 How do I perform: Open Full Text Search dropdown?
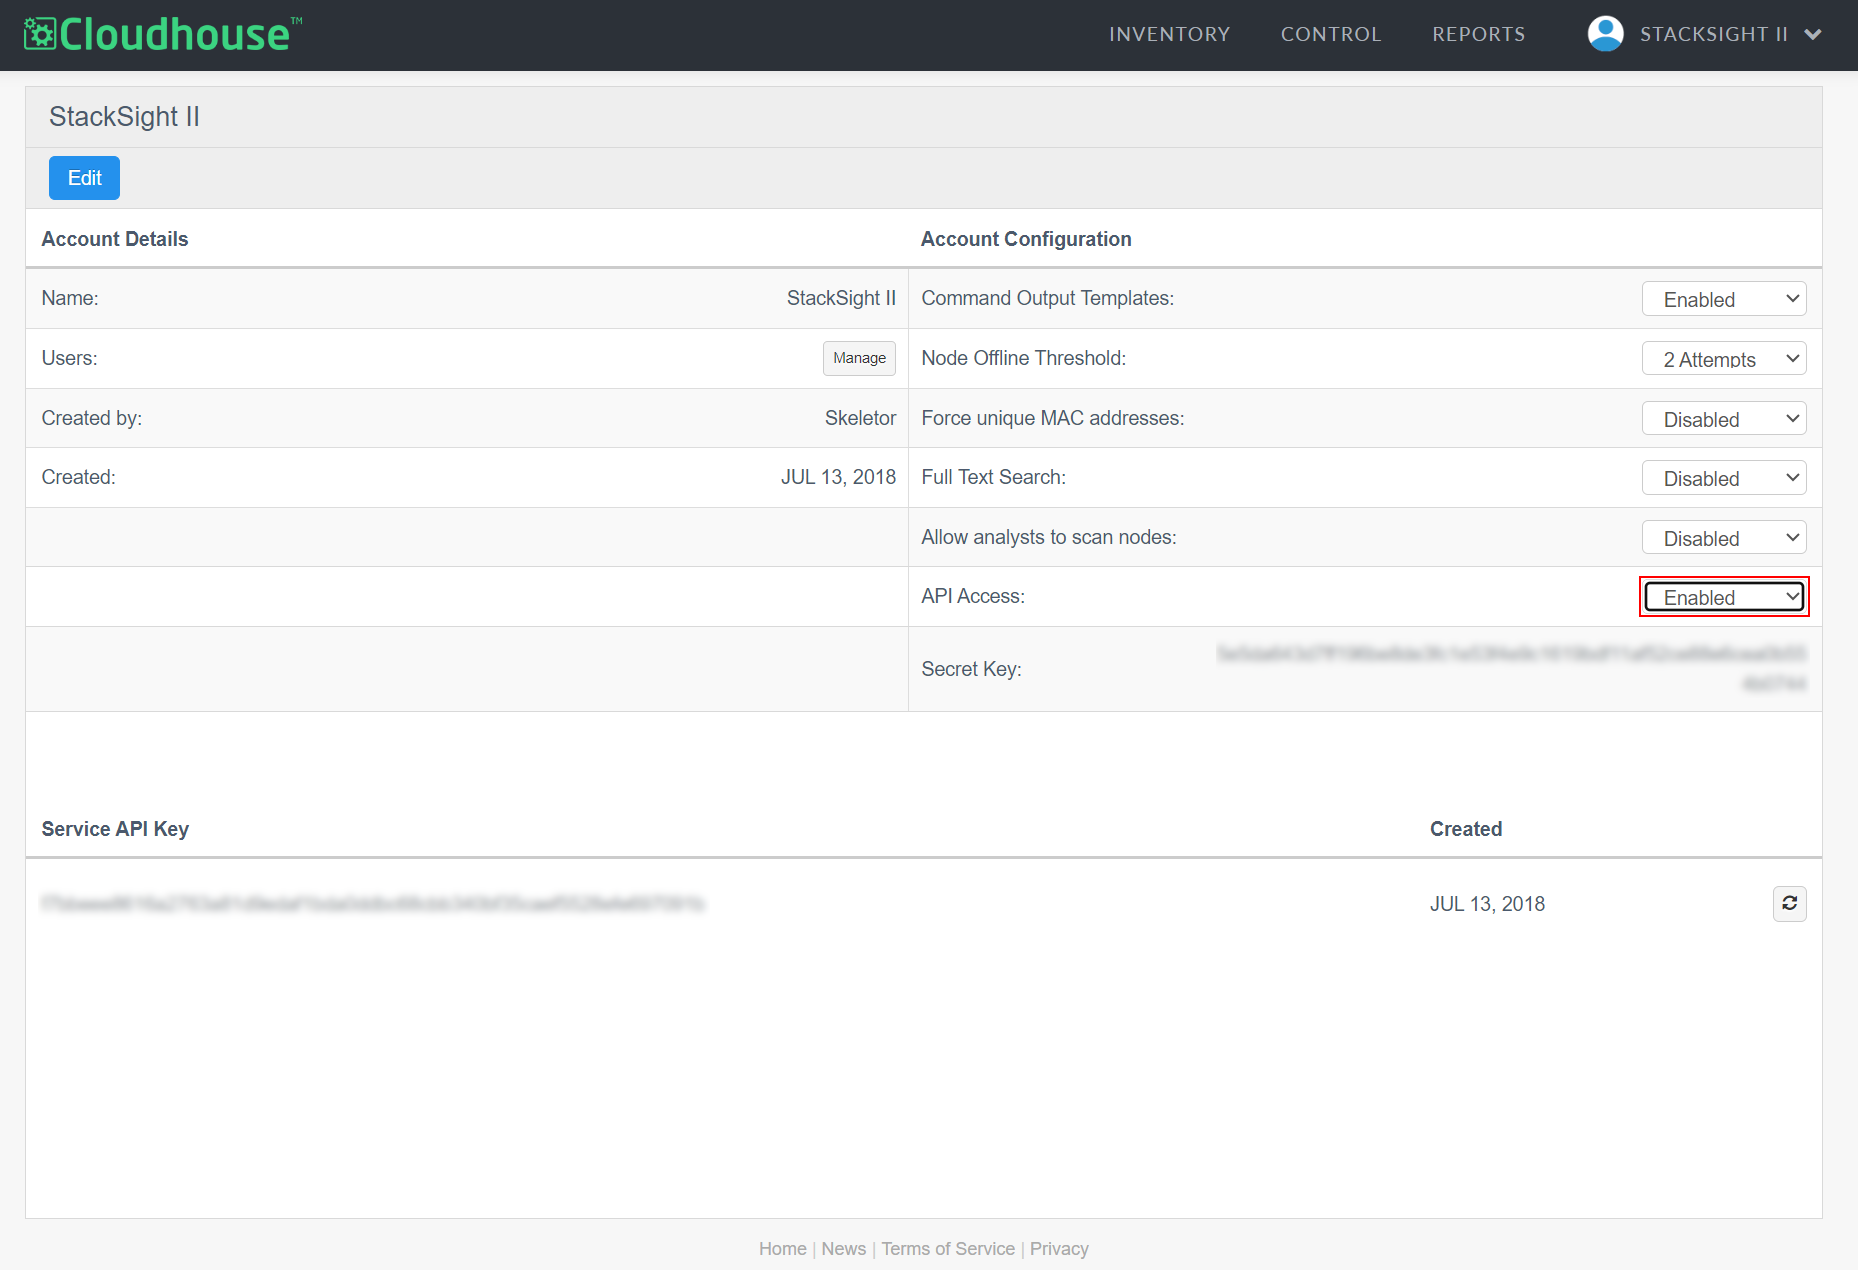click(x=1724, y=478)
